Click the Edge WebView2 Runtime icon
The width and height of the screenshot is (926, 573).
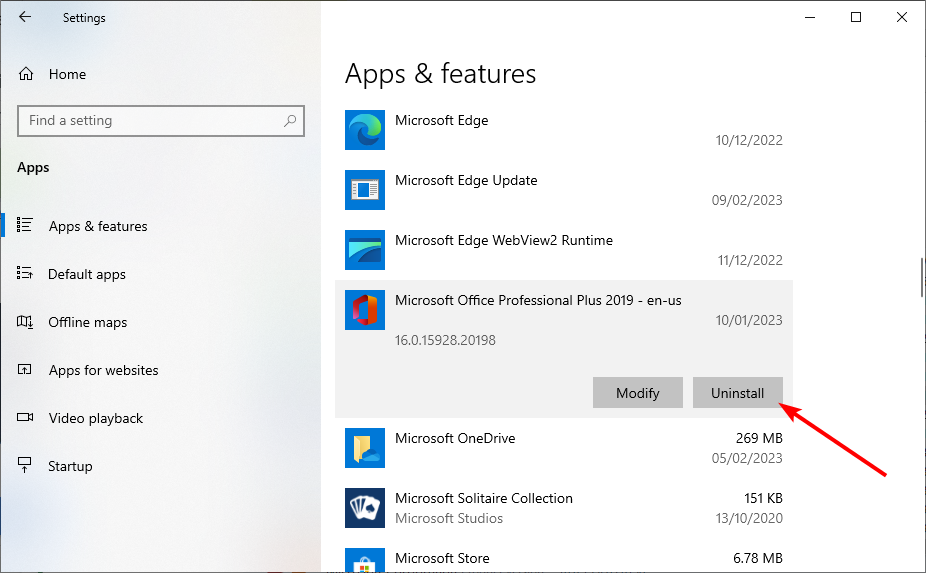[365, 250]
